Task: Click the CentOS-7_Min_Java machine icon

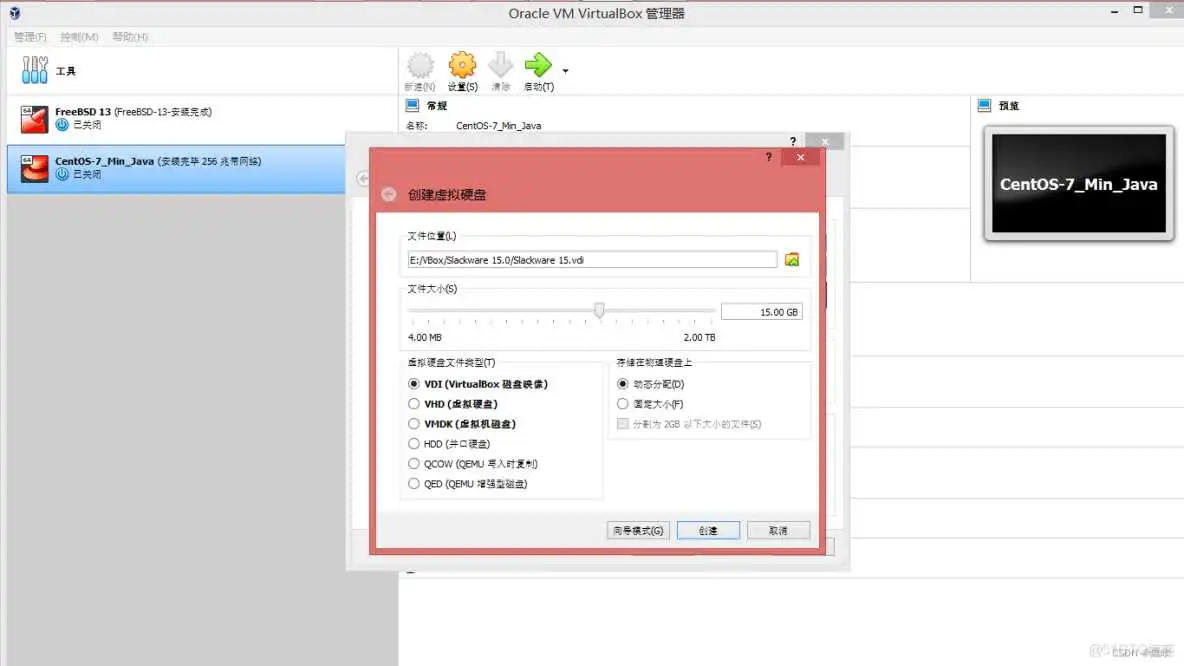Action: coord(33,168)
